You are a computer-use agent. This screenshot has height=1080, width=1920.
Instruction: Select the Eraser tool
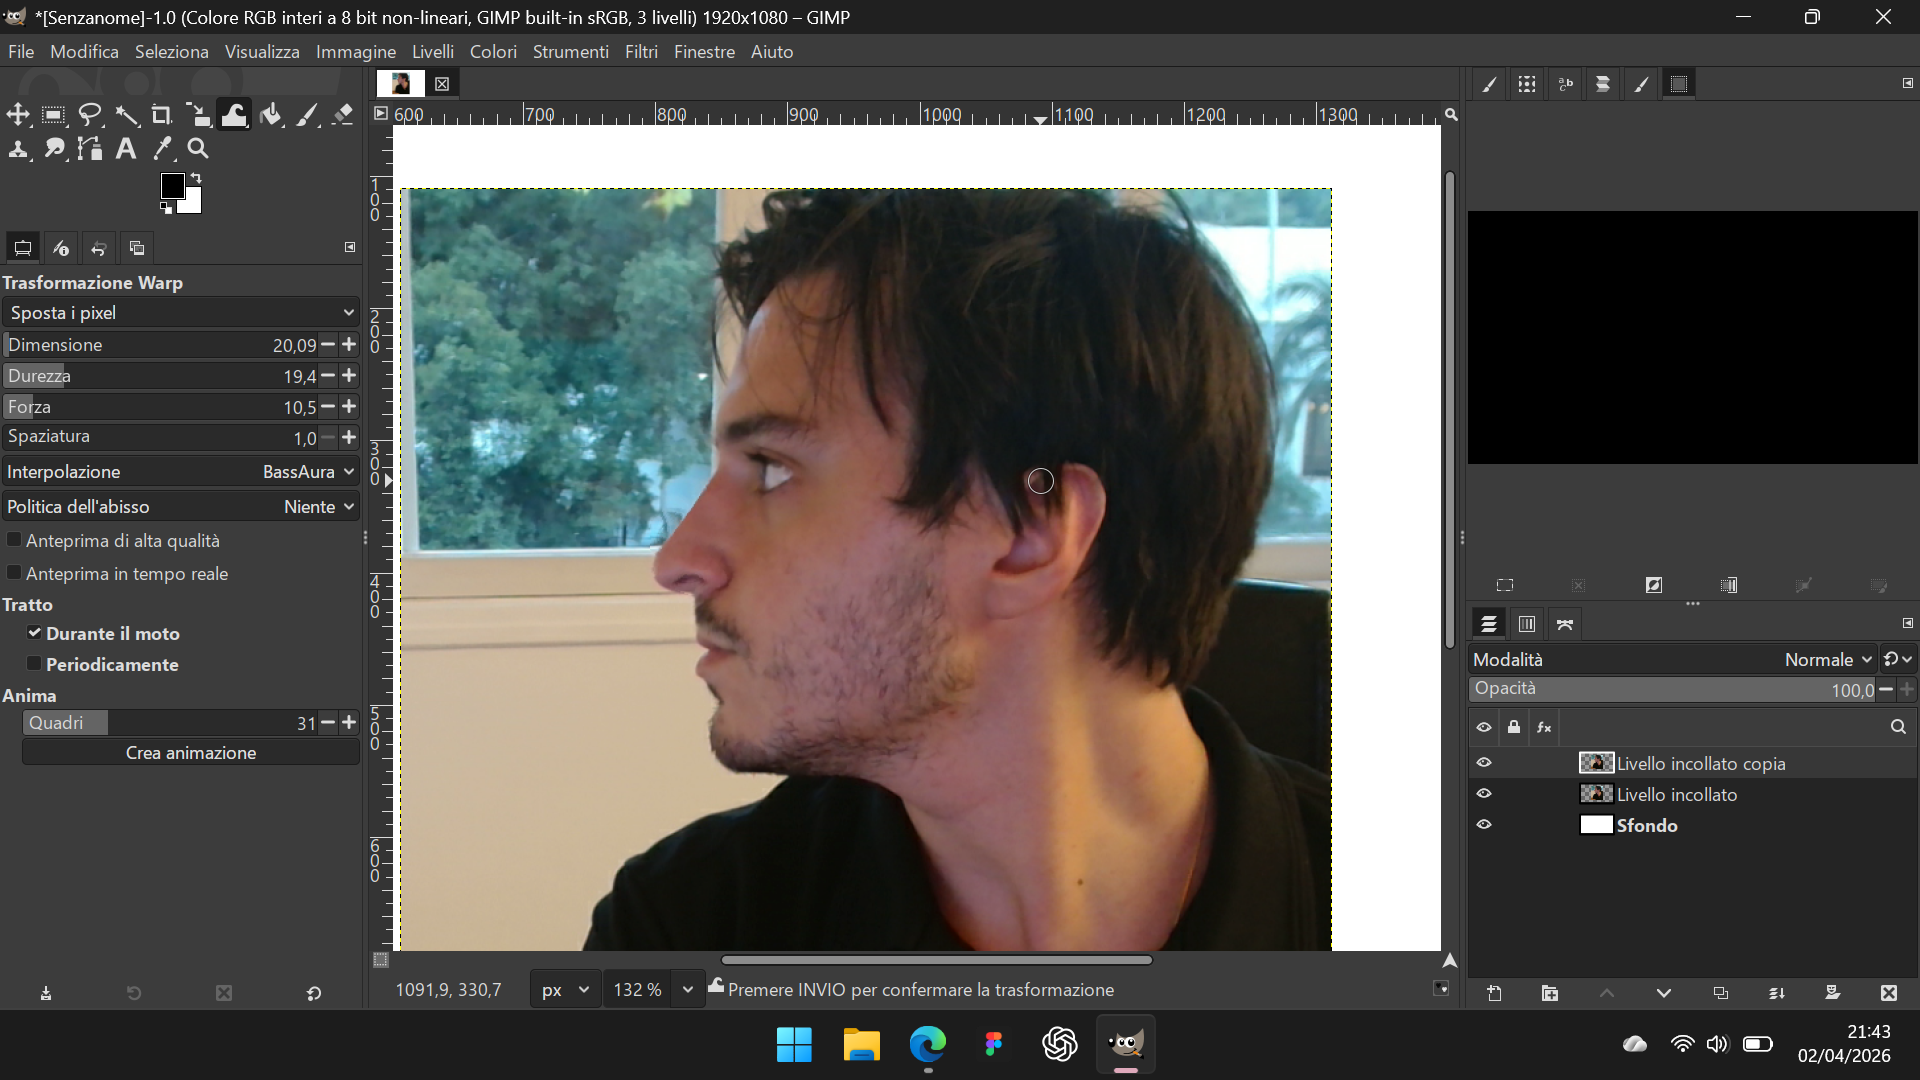tap(343, 115)
